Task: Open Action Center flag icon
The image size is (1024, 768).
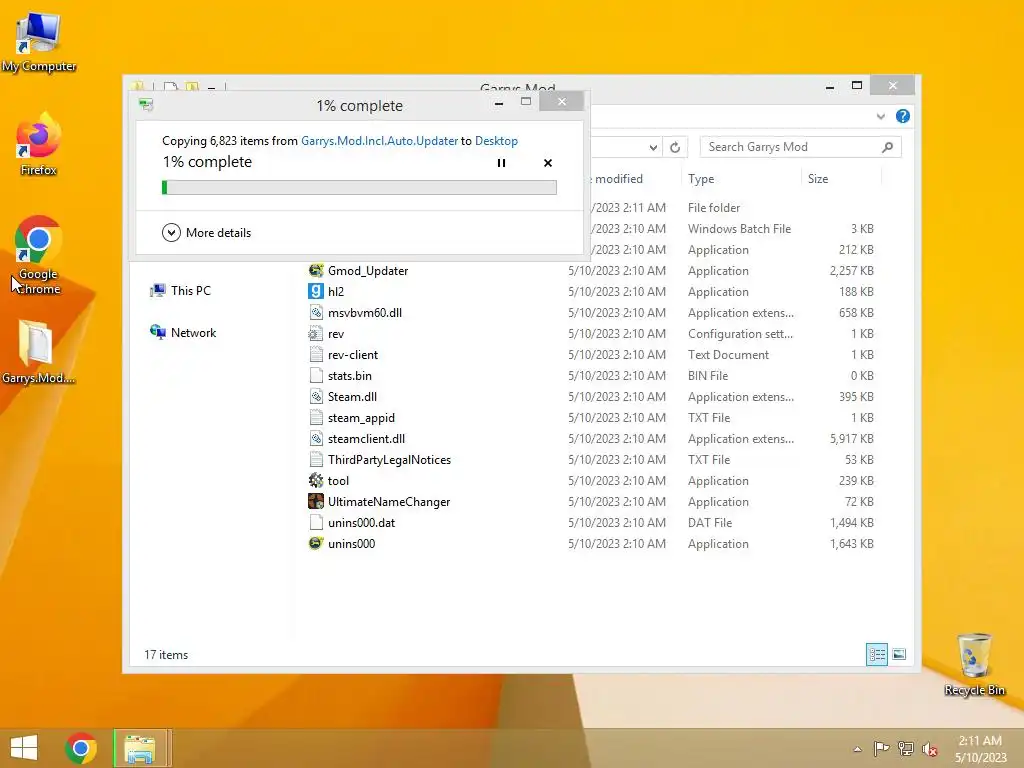Action: [x=882, y=748]
